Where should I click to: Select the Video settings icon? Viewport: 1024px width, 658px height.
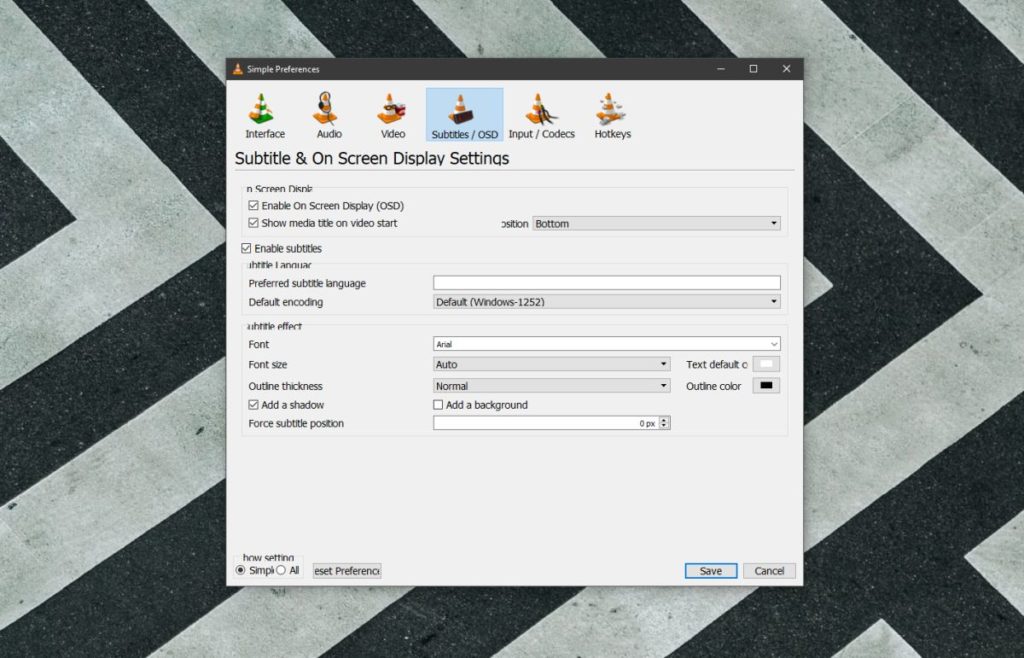(x=391, y=113)
